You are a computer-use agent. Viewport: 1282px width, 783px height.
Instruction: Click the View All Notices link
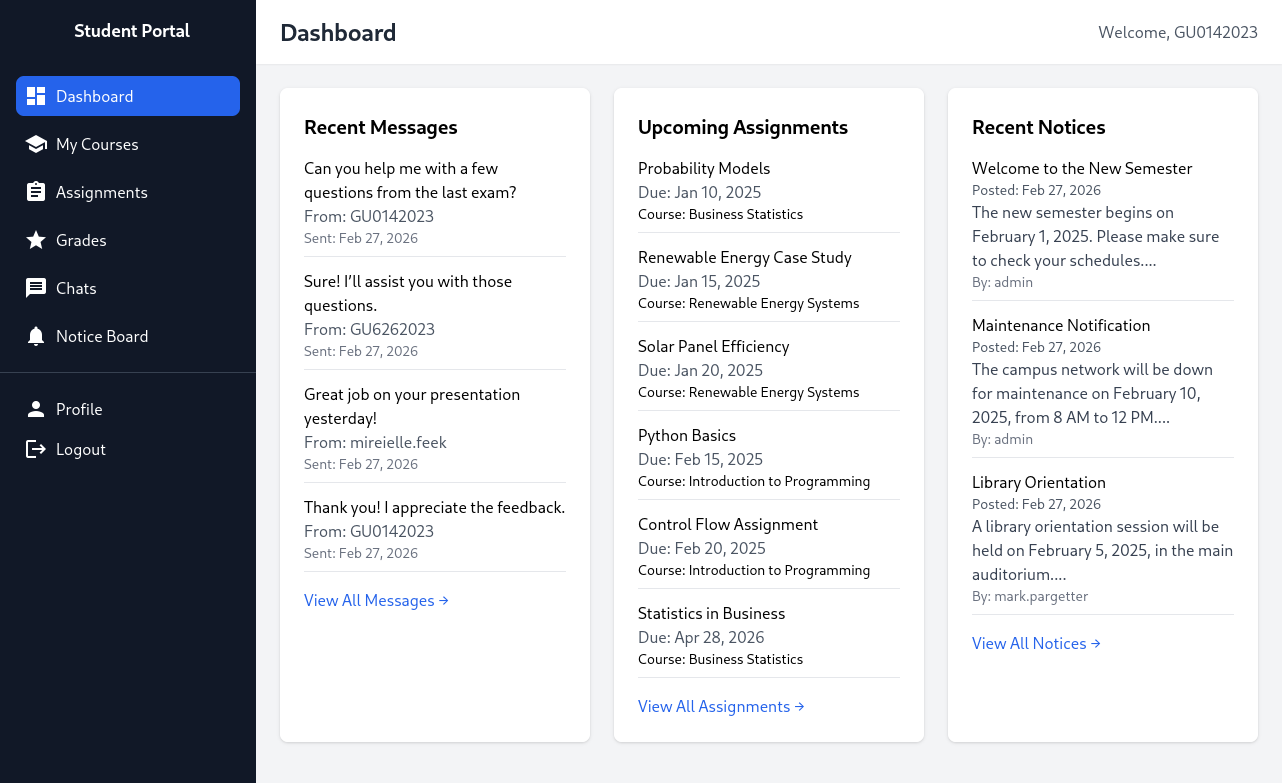[x=1036, y=643]
